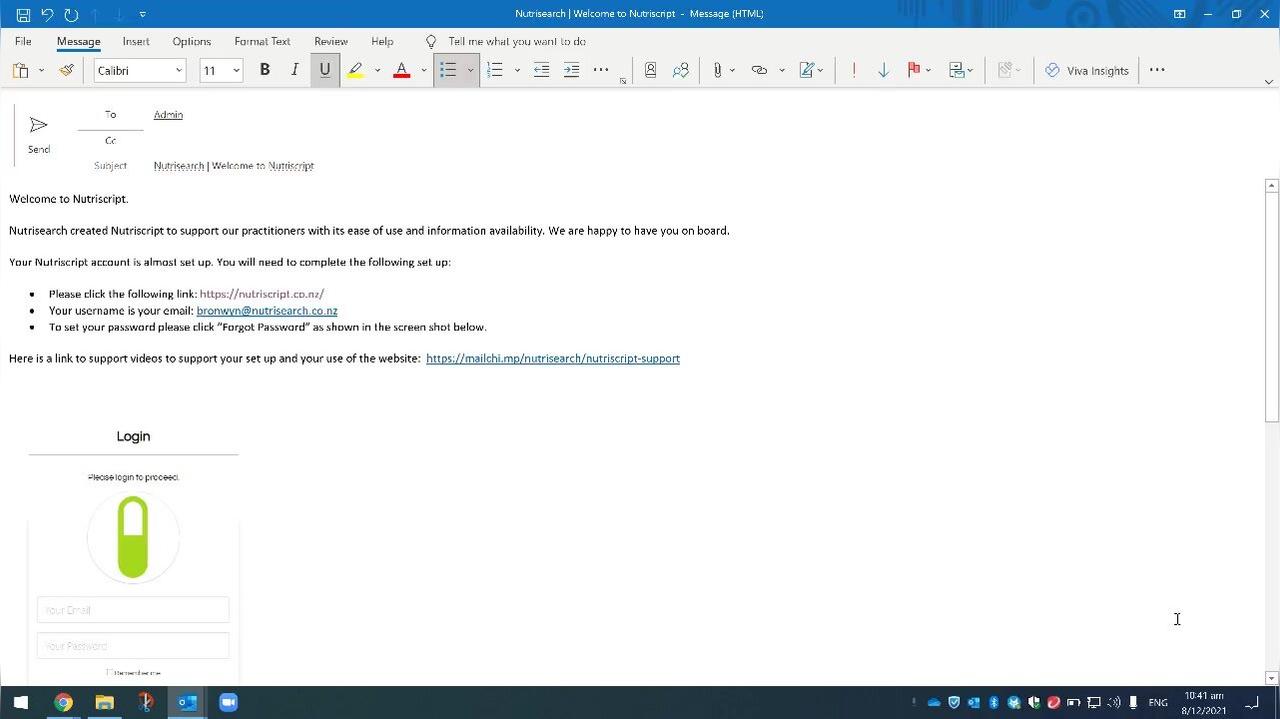Open Zoom from the taskbar
Screen dimensions: 1280x719
228,702
